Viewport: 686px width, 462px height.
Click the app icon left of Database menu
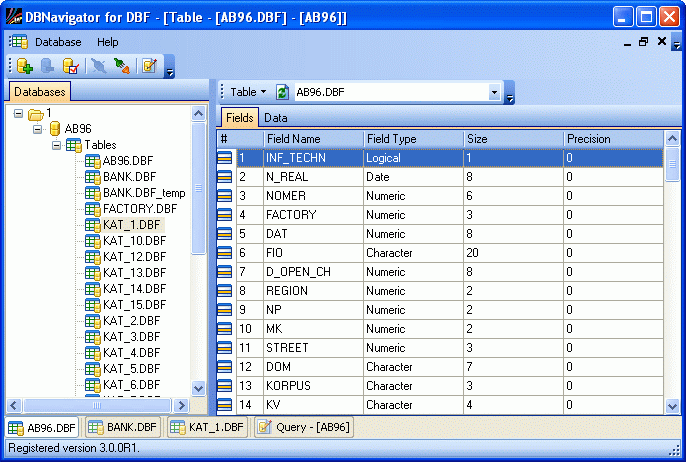tap(18, 42)
